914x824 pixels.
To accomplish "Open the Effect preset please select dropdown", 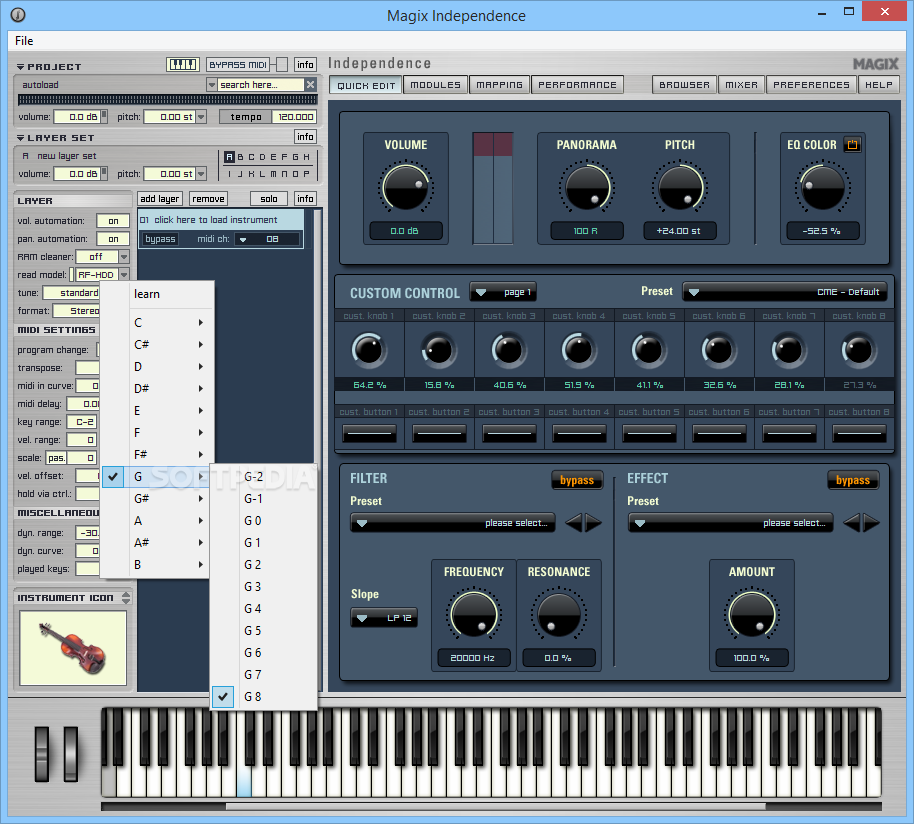I will point(730,523).
